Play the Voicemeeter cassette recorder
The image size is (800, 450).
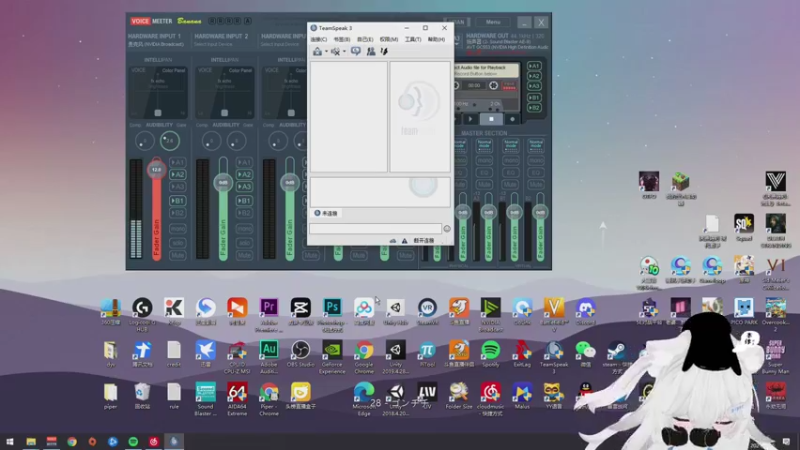coord(470,119)
